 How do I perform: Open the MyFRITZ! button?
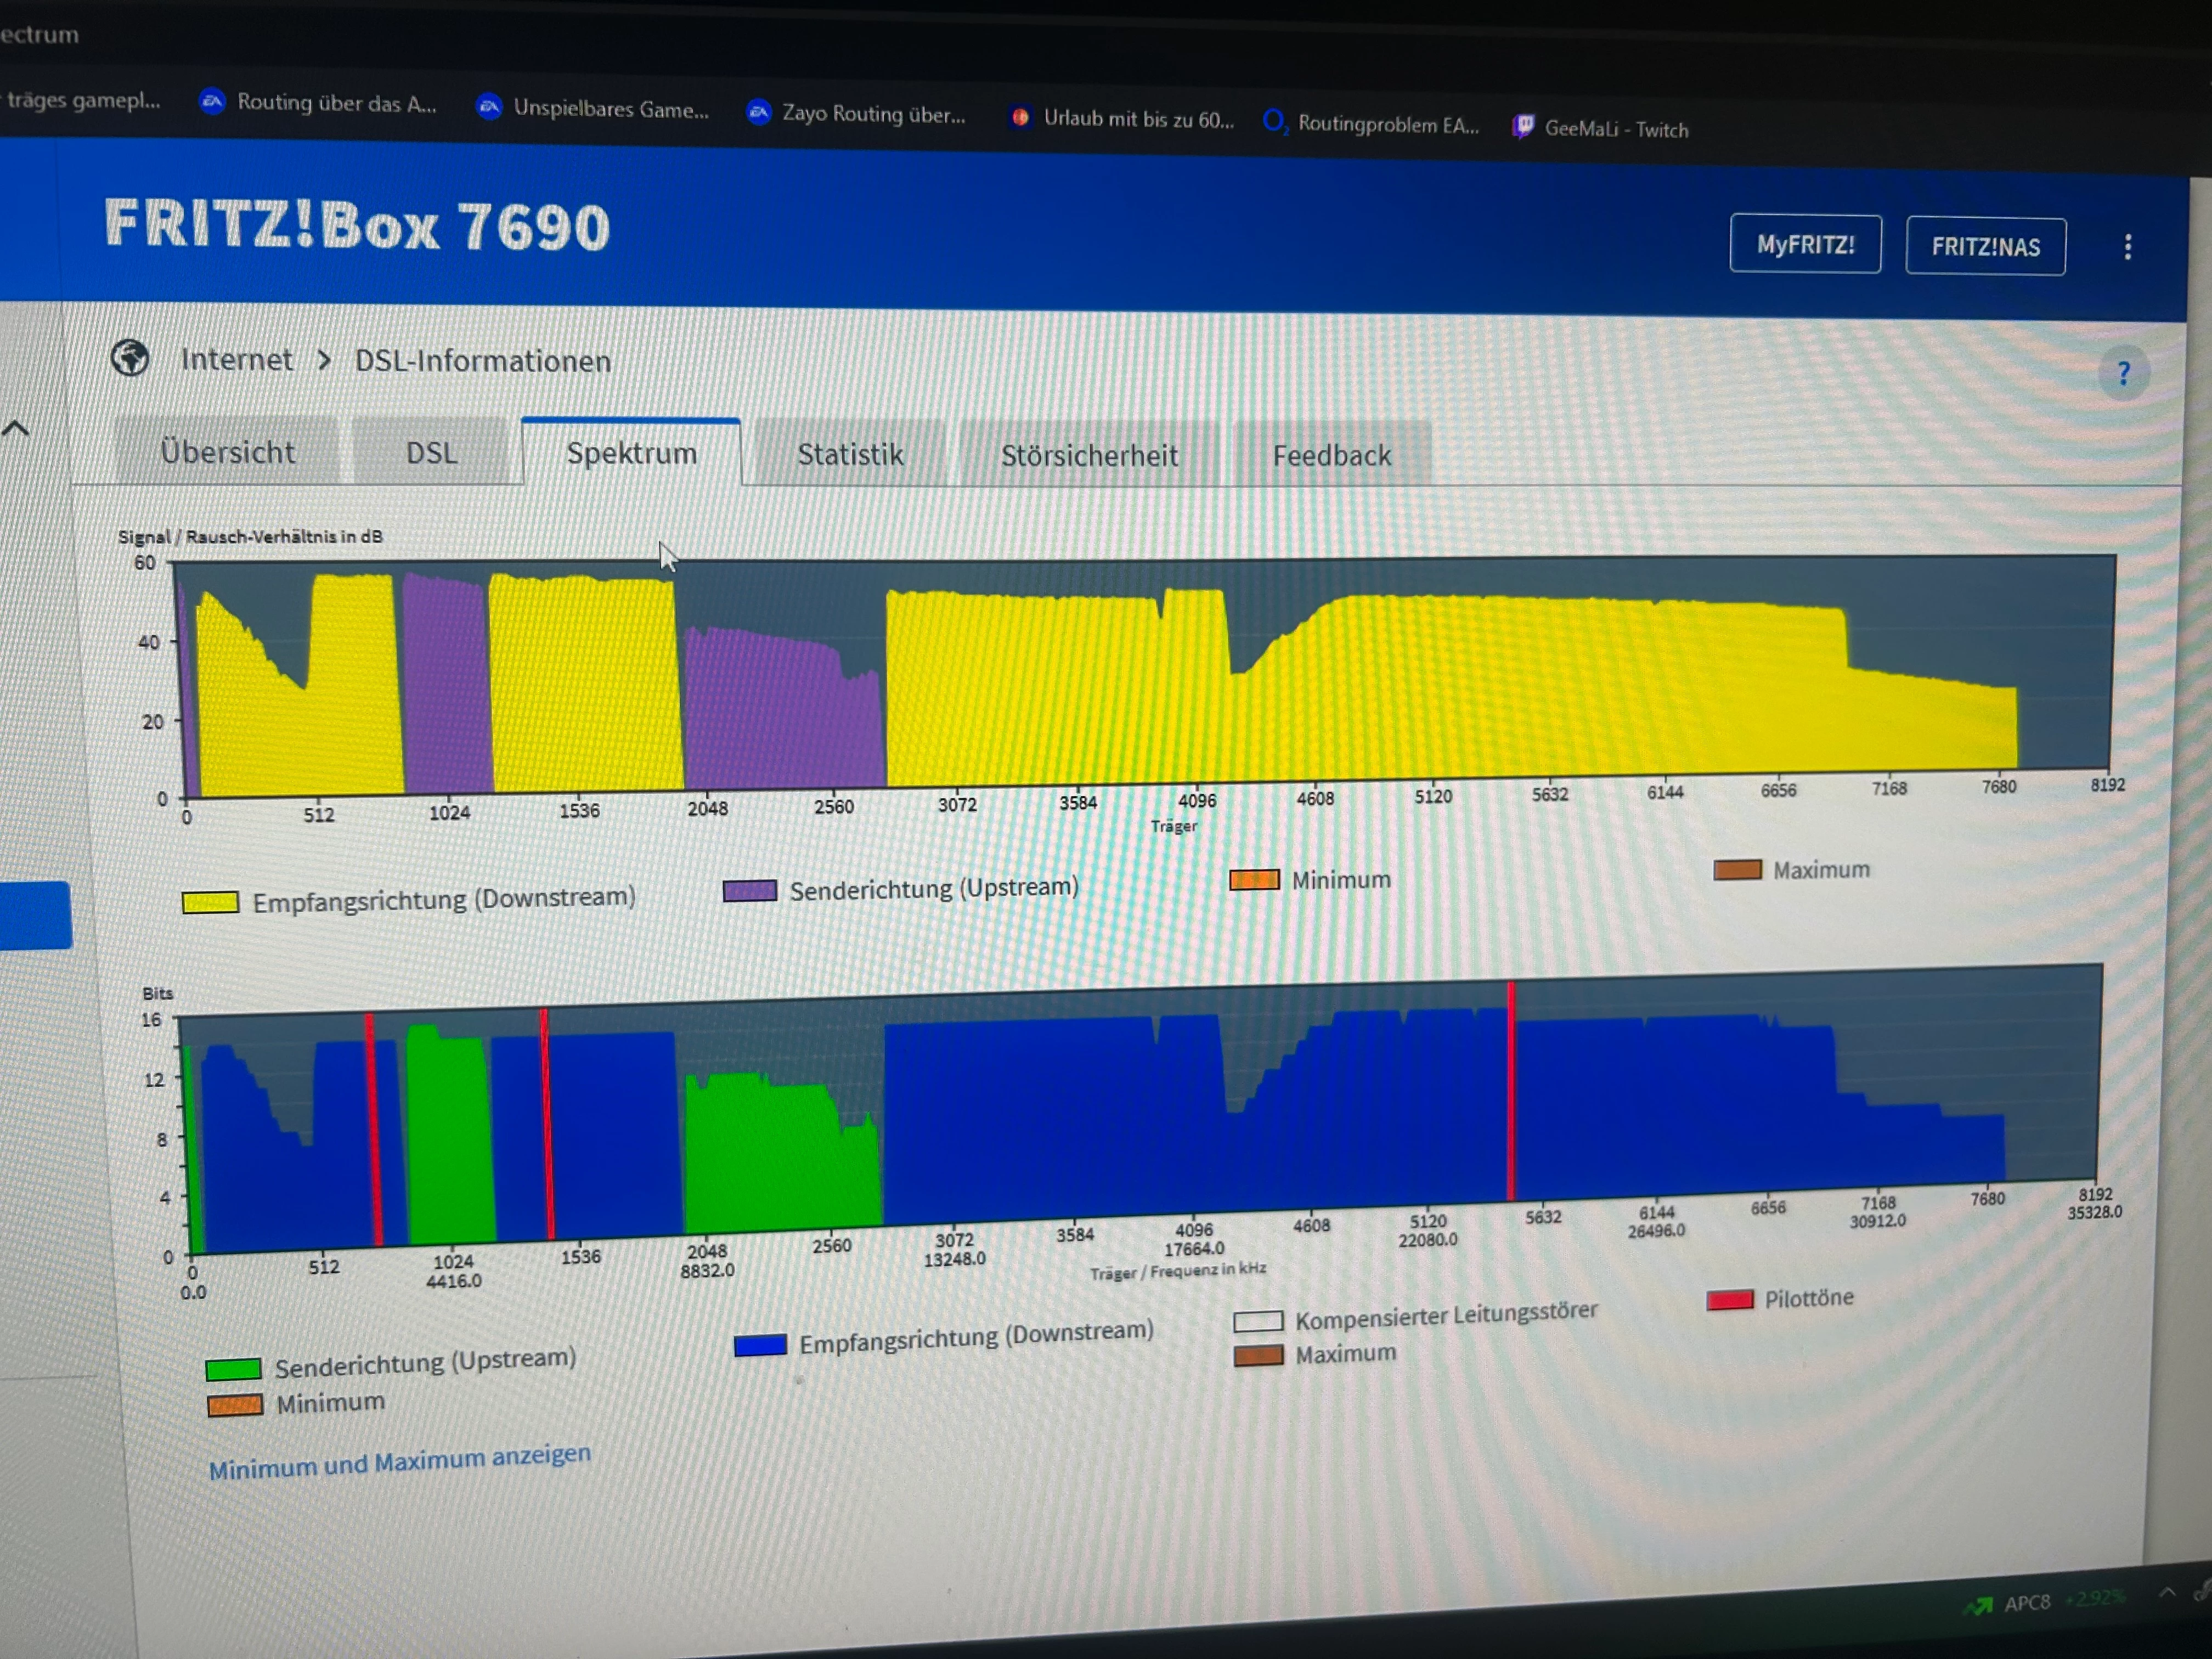pyautogui.click(x=1805, y=244)
